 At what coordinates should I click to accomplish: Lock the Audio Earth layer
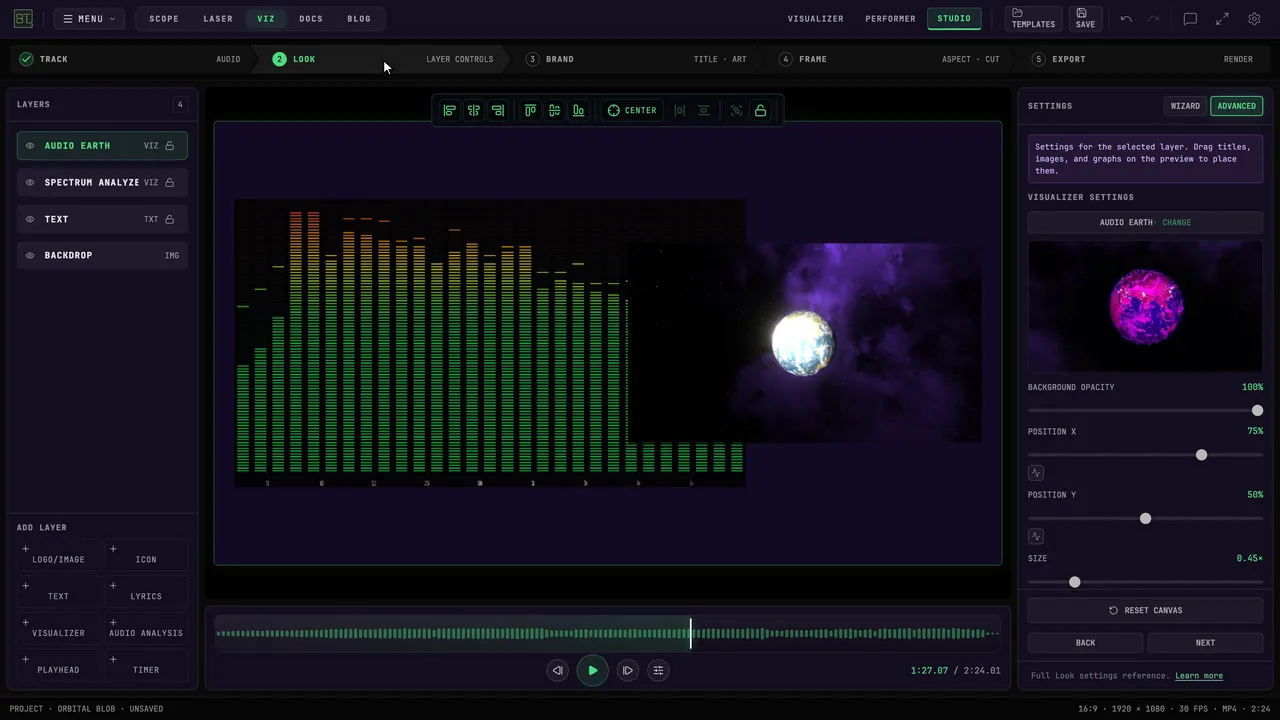tap(170, 146)
